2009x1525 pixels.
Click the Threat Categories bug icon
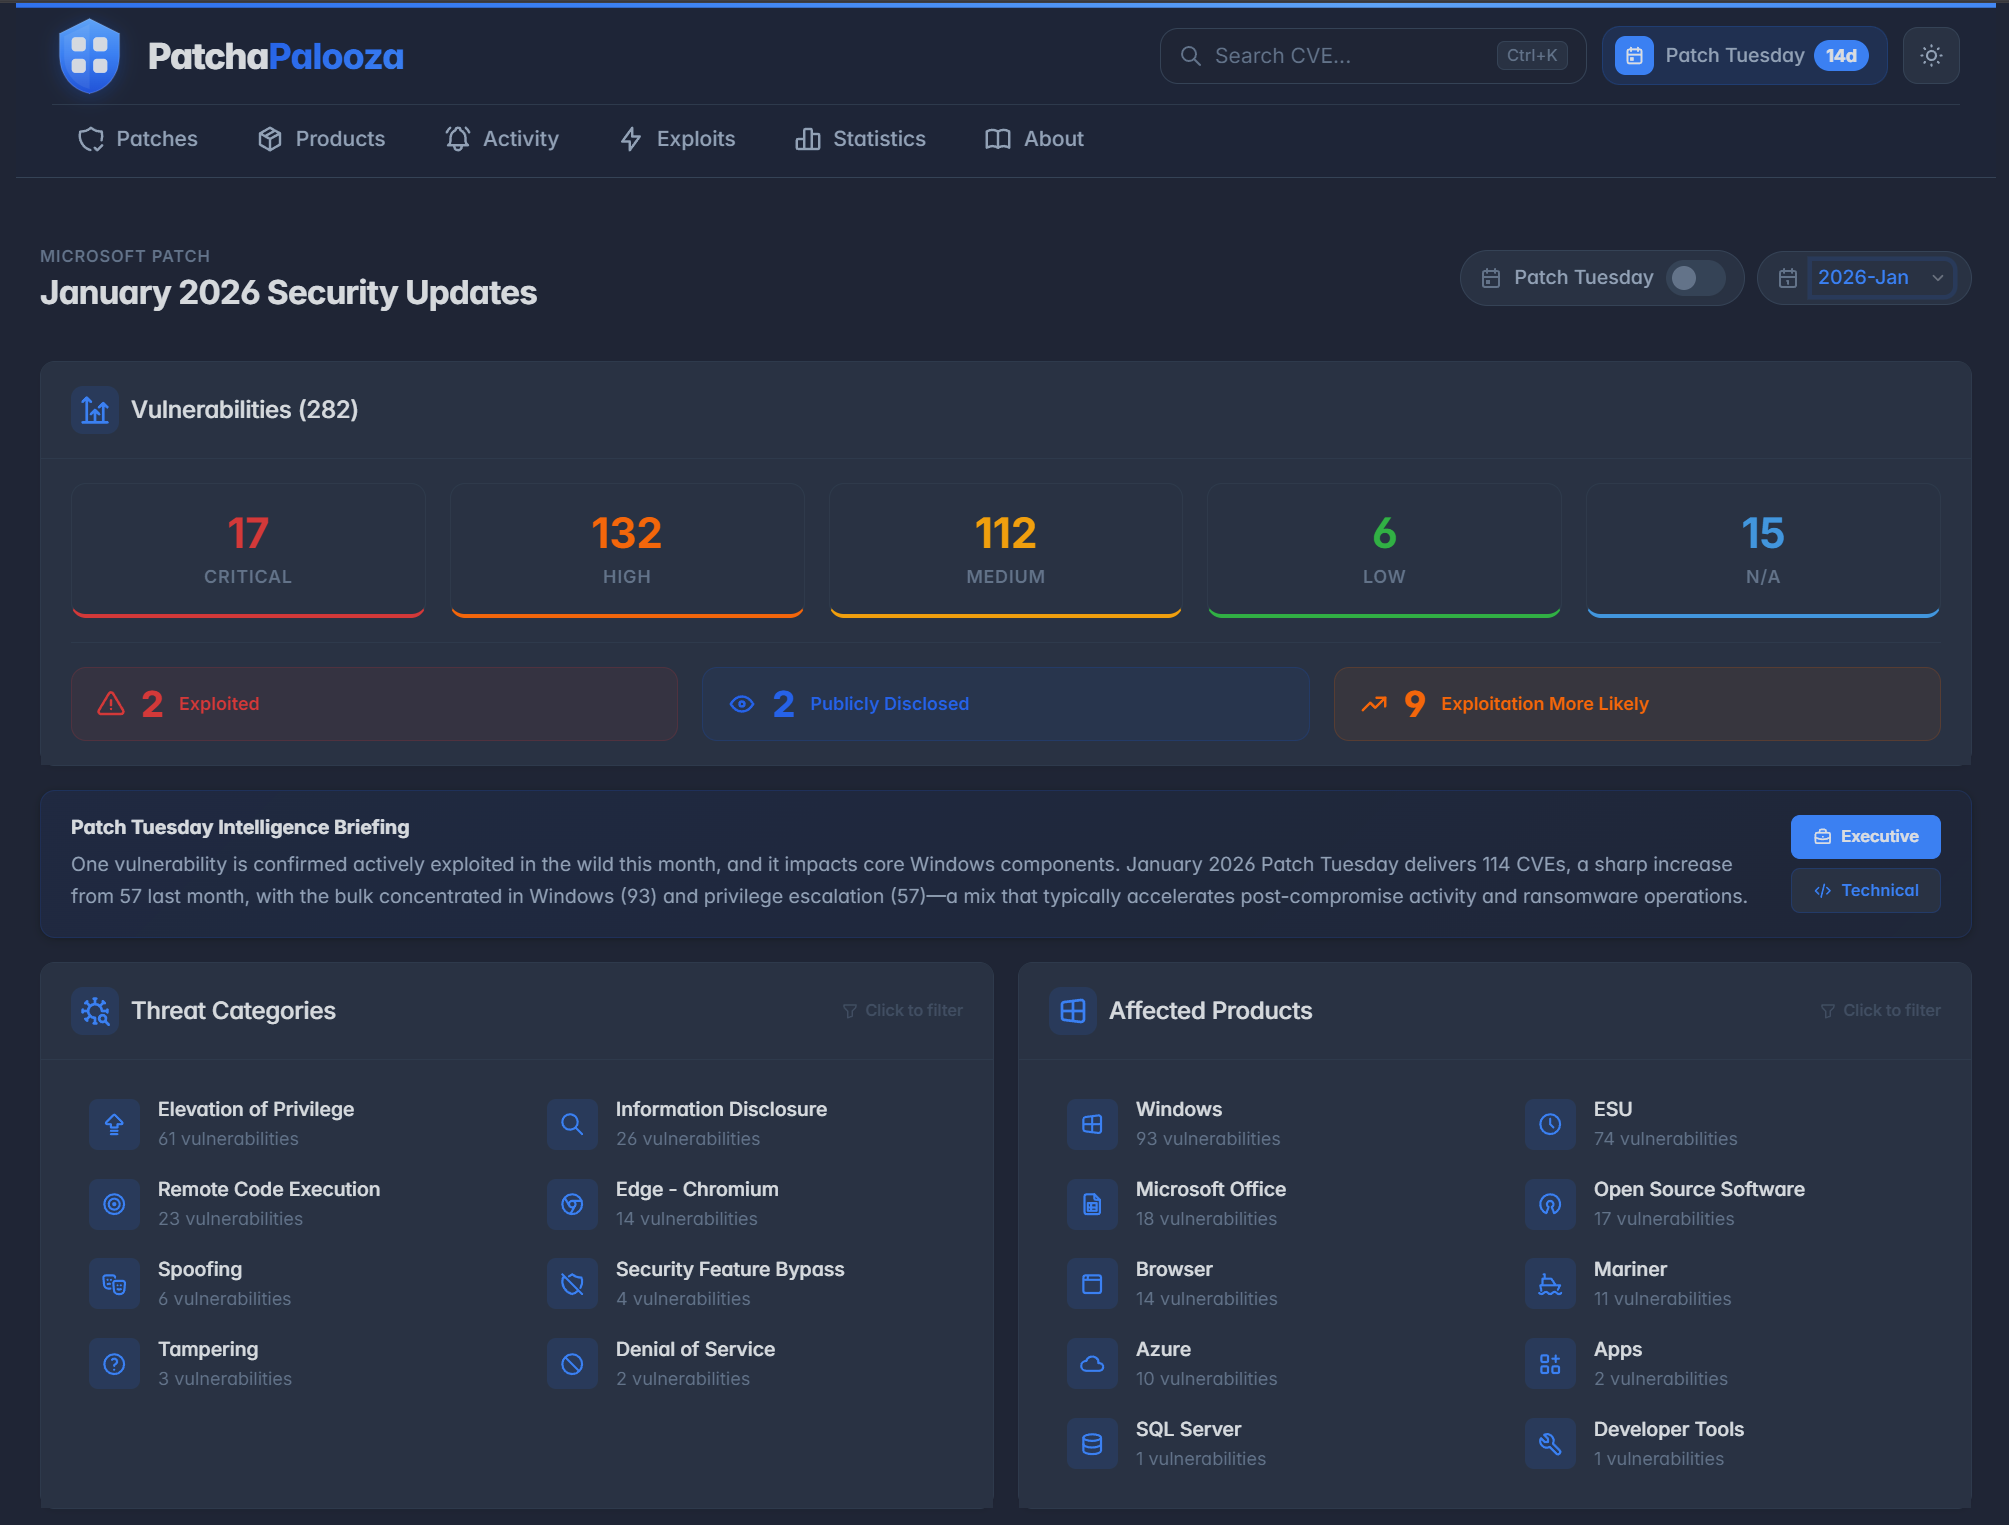pyautogui.click(x=95, y=1011)
